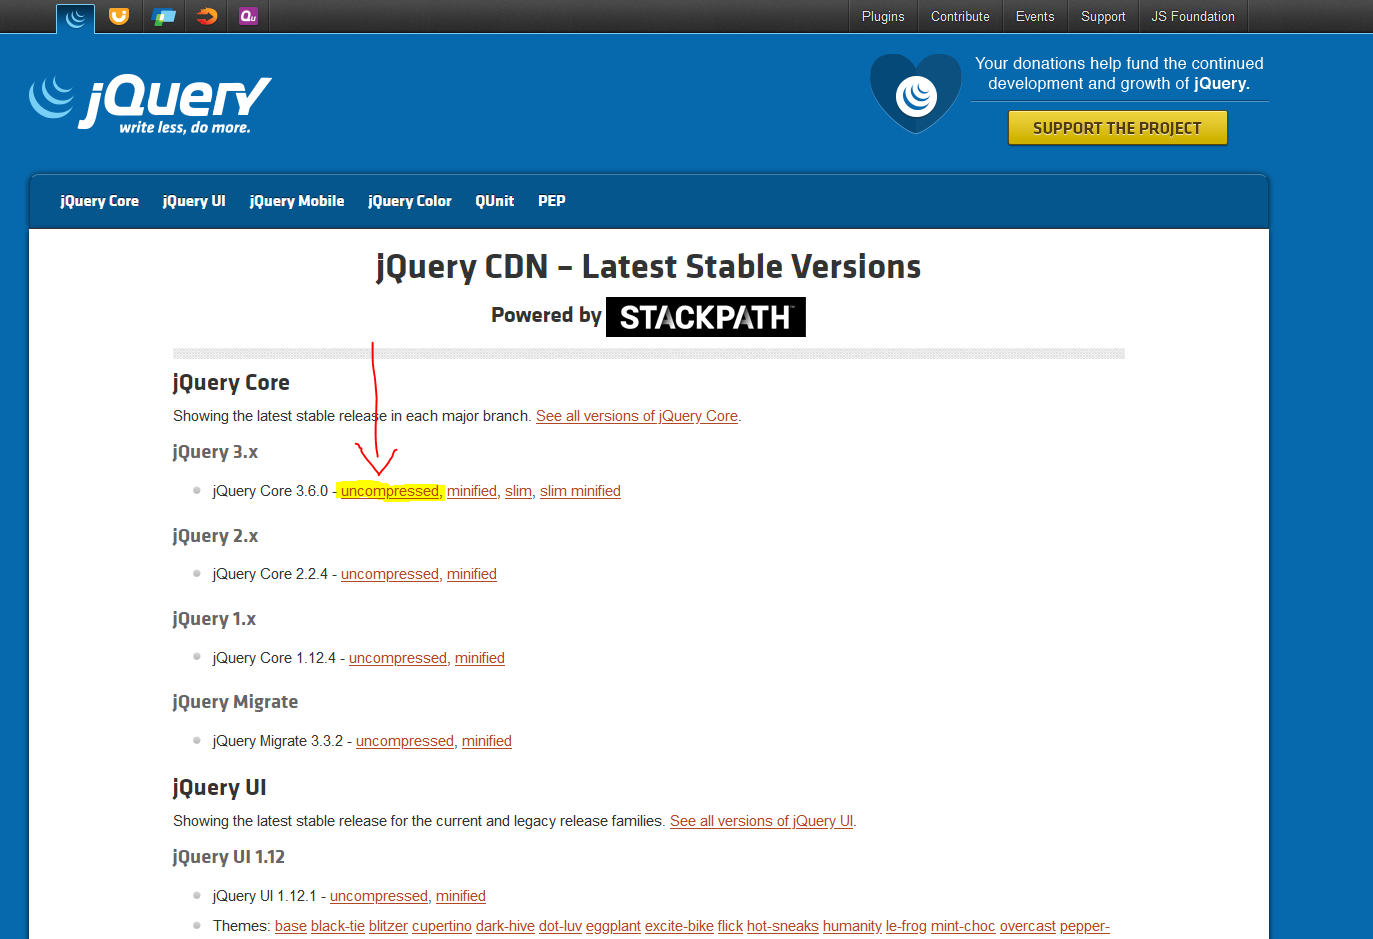1373x939 pixels.
Task: Open 'See all versions of jQuery UI' link
Action: point(761,821)
